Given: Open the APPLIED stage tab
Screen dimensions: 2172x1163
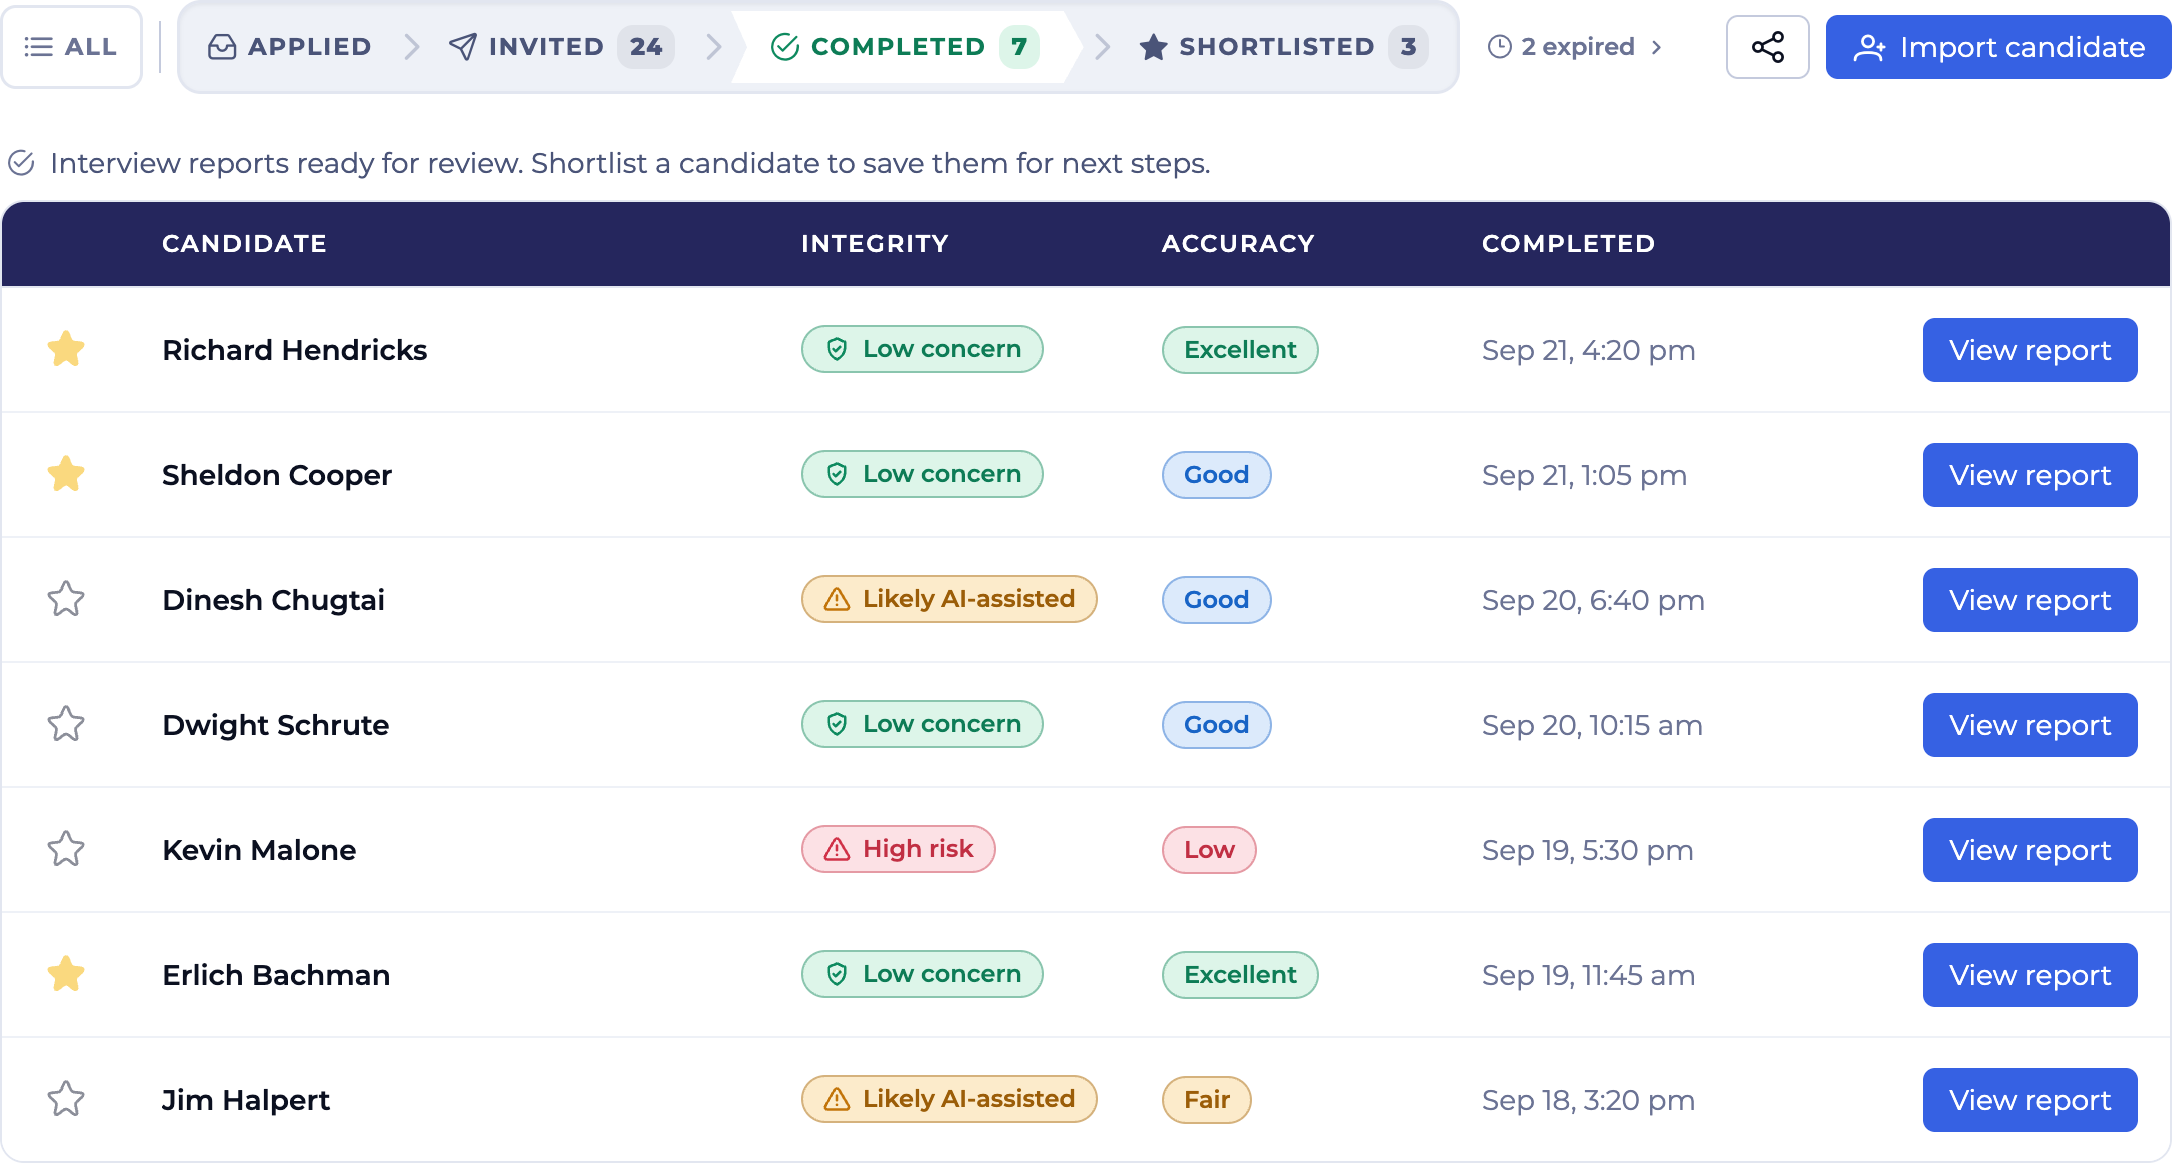Looking at the screenshot, I should point(289,47).
